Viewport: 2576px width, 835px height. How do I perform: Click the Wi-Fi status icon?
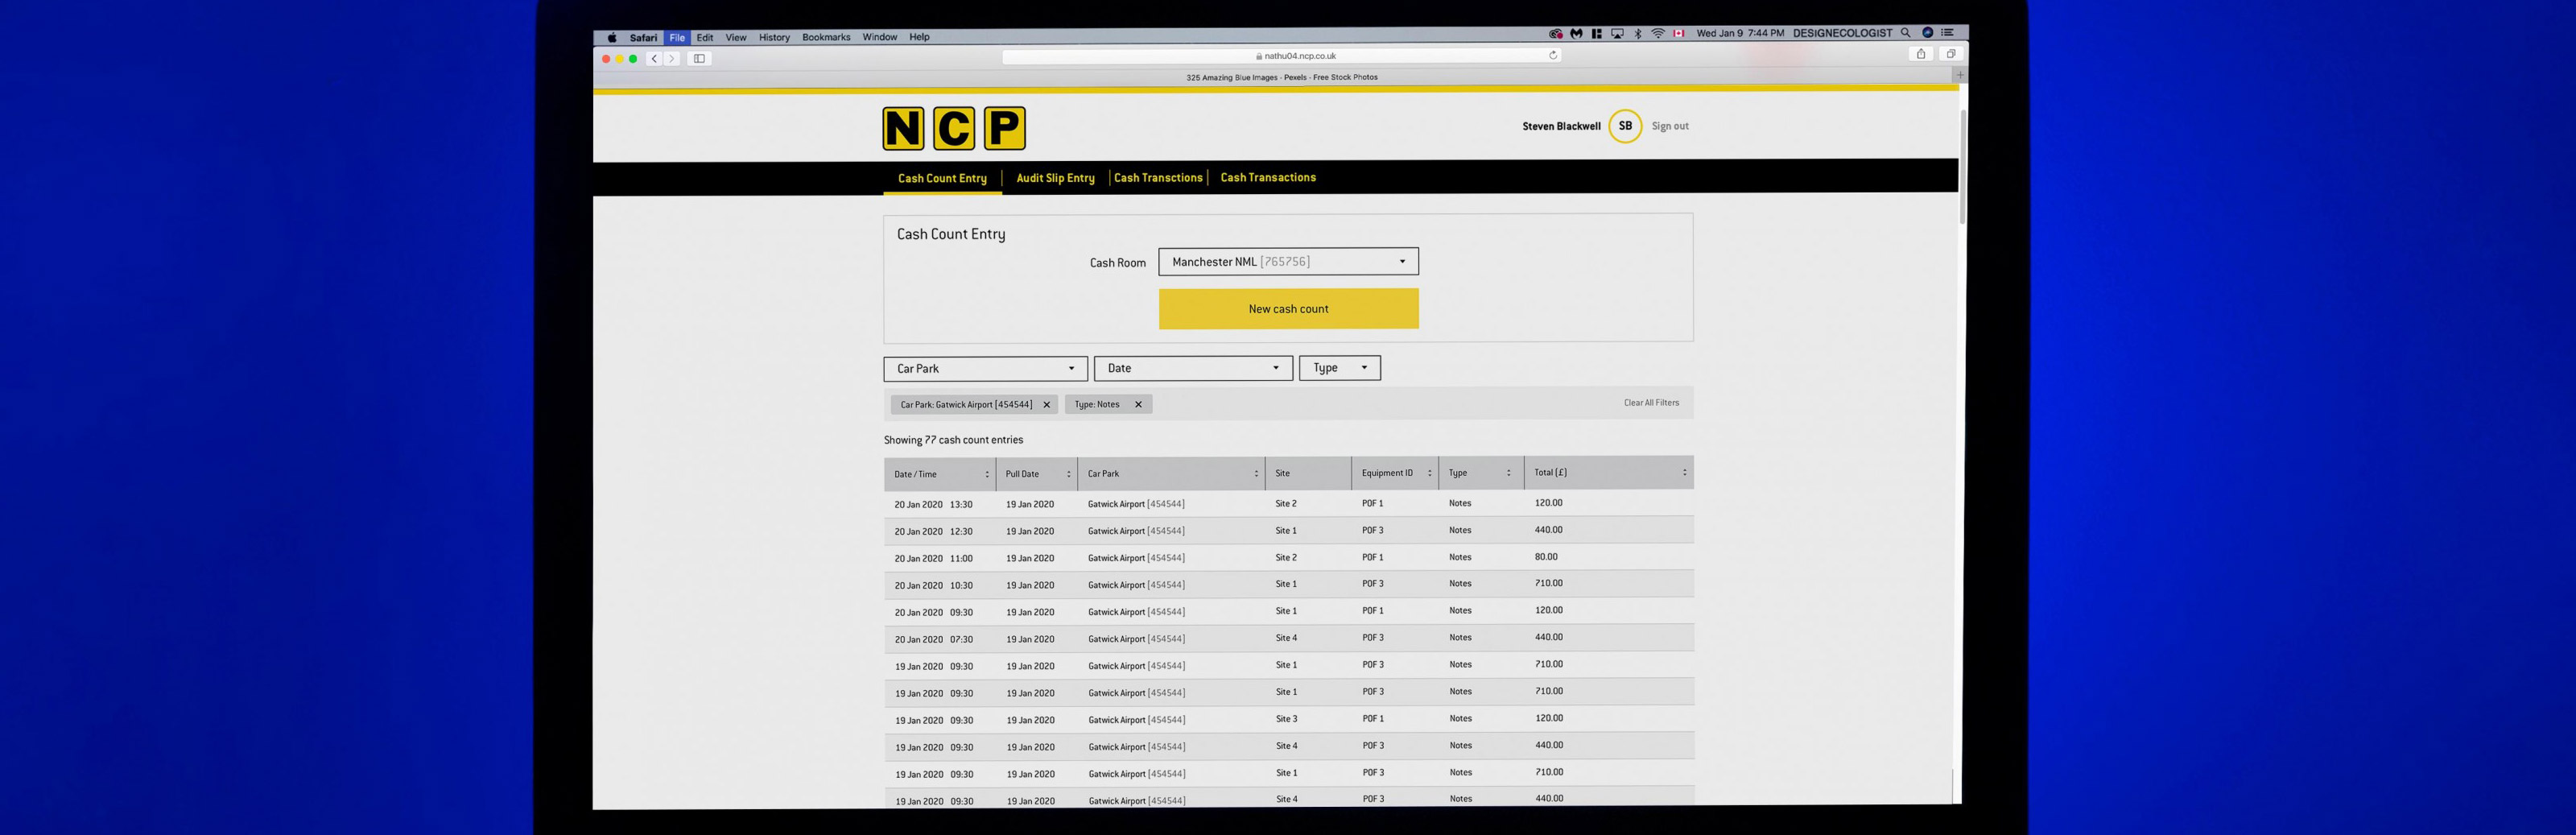(1658, 34)
